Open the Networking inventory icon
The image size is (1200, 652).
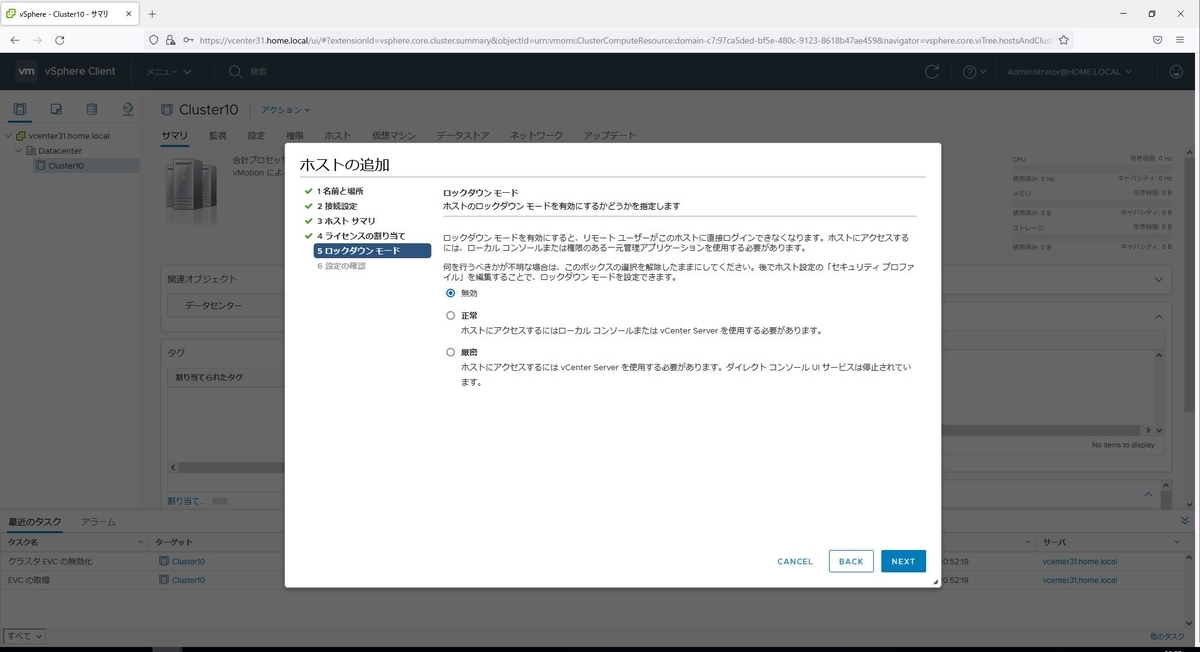tap(128, 109)
